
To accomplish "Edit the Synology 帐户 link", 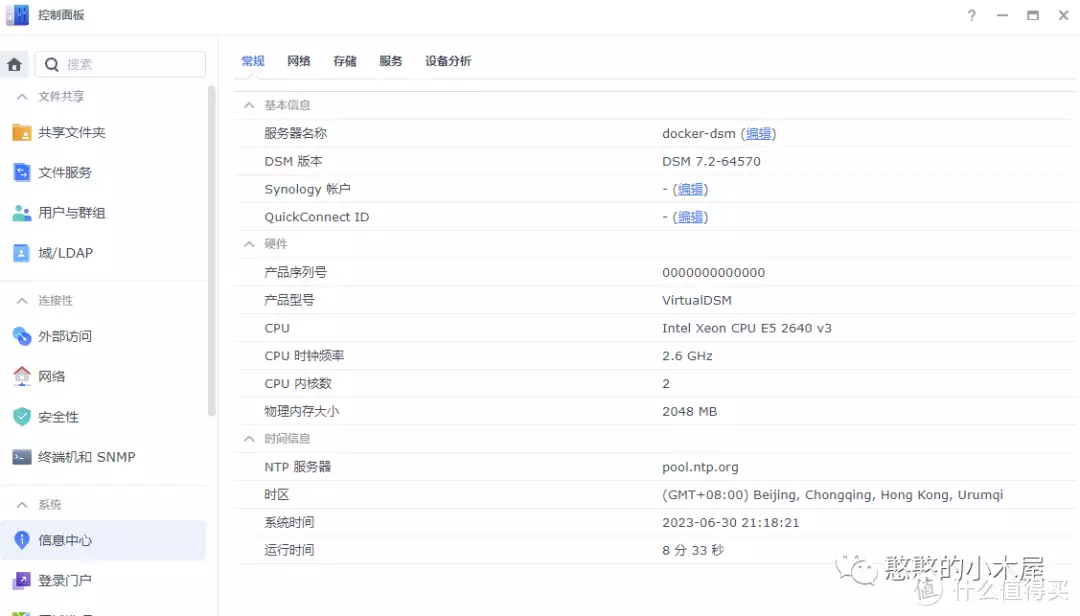I will pos(690,189).
